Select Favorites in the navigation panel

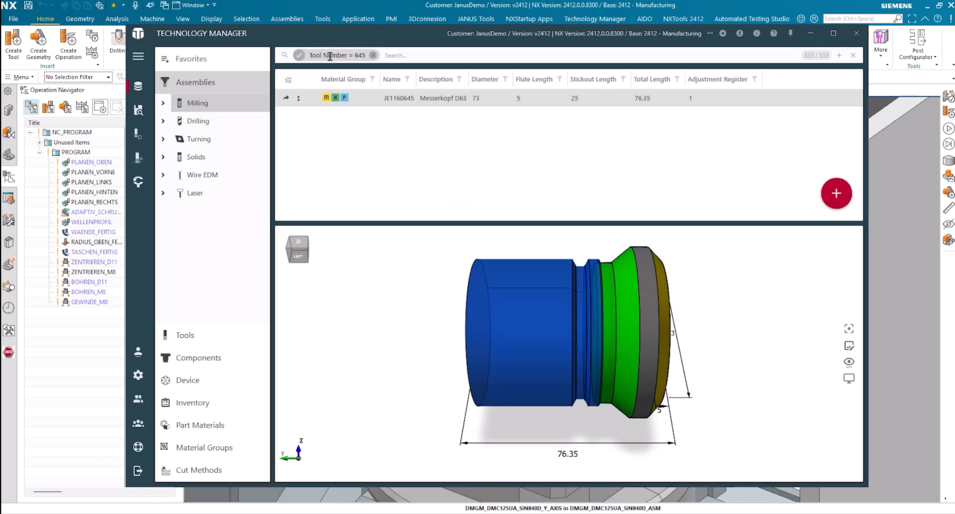coord(212,59)
